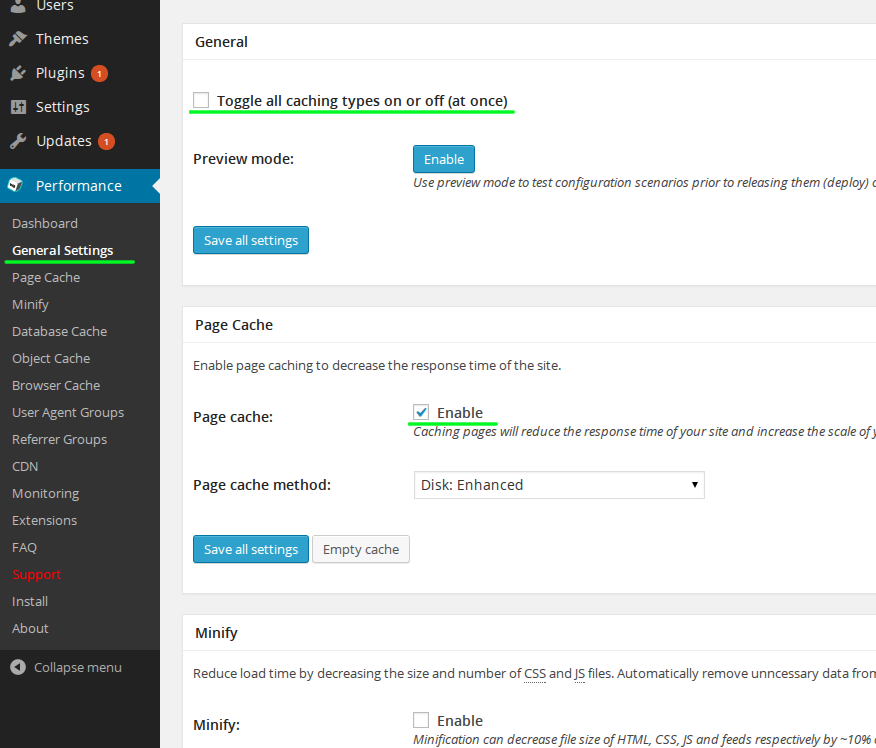Open the Object Cache submenu item

point(51,359)
